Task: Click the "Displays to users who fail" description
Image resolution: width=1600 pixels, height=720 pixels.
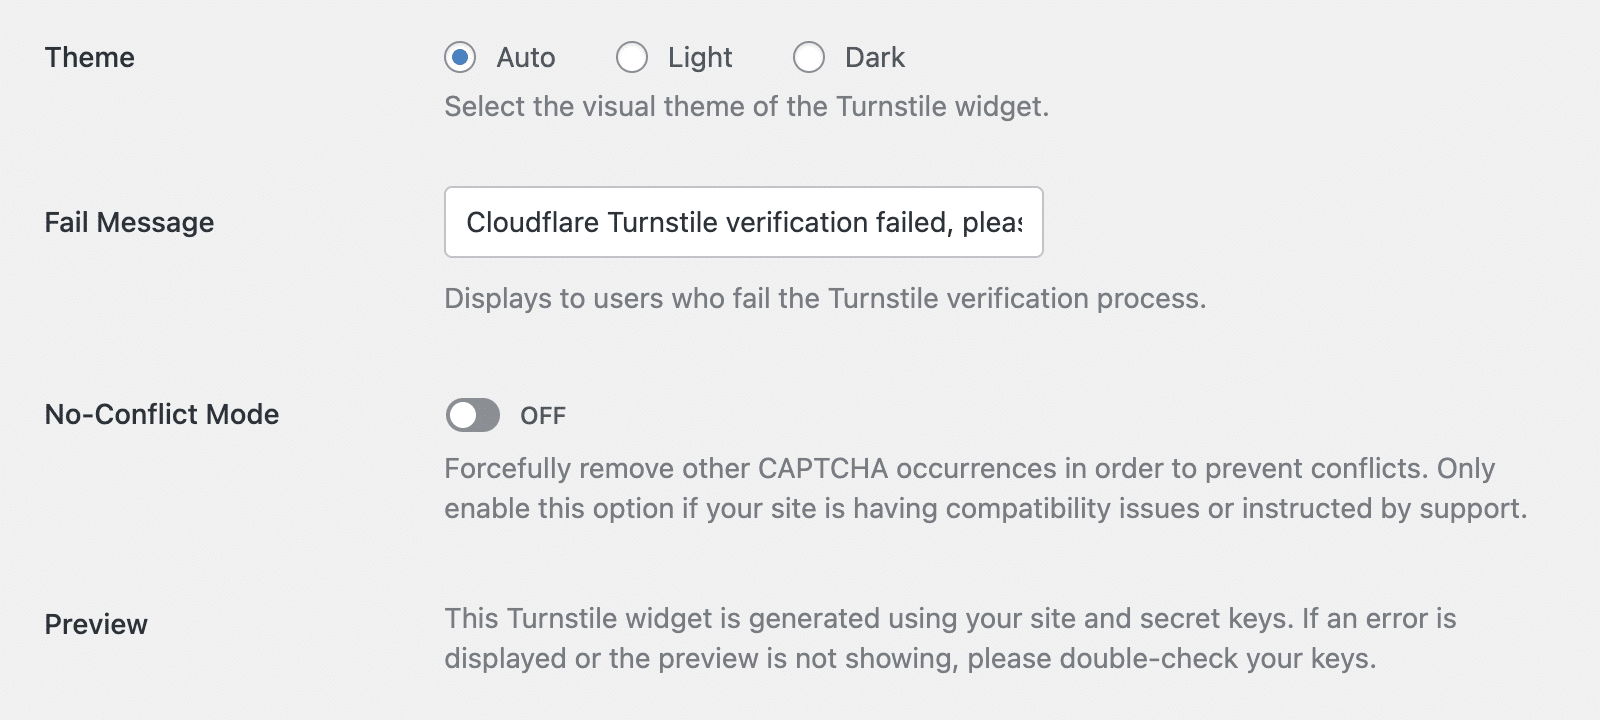Action: point(825,299)
